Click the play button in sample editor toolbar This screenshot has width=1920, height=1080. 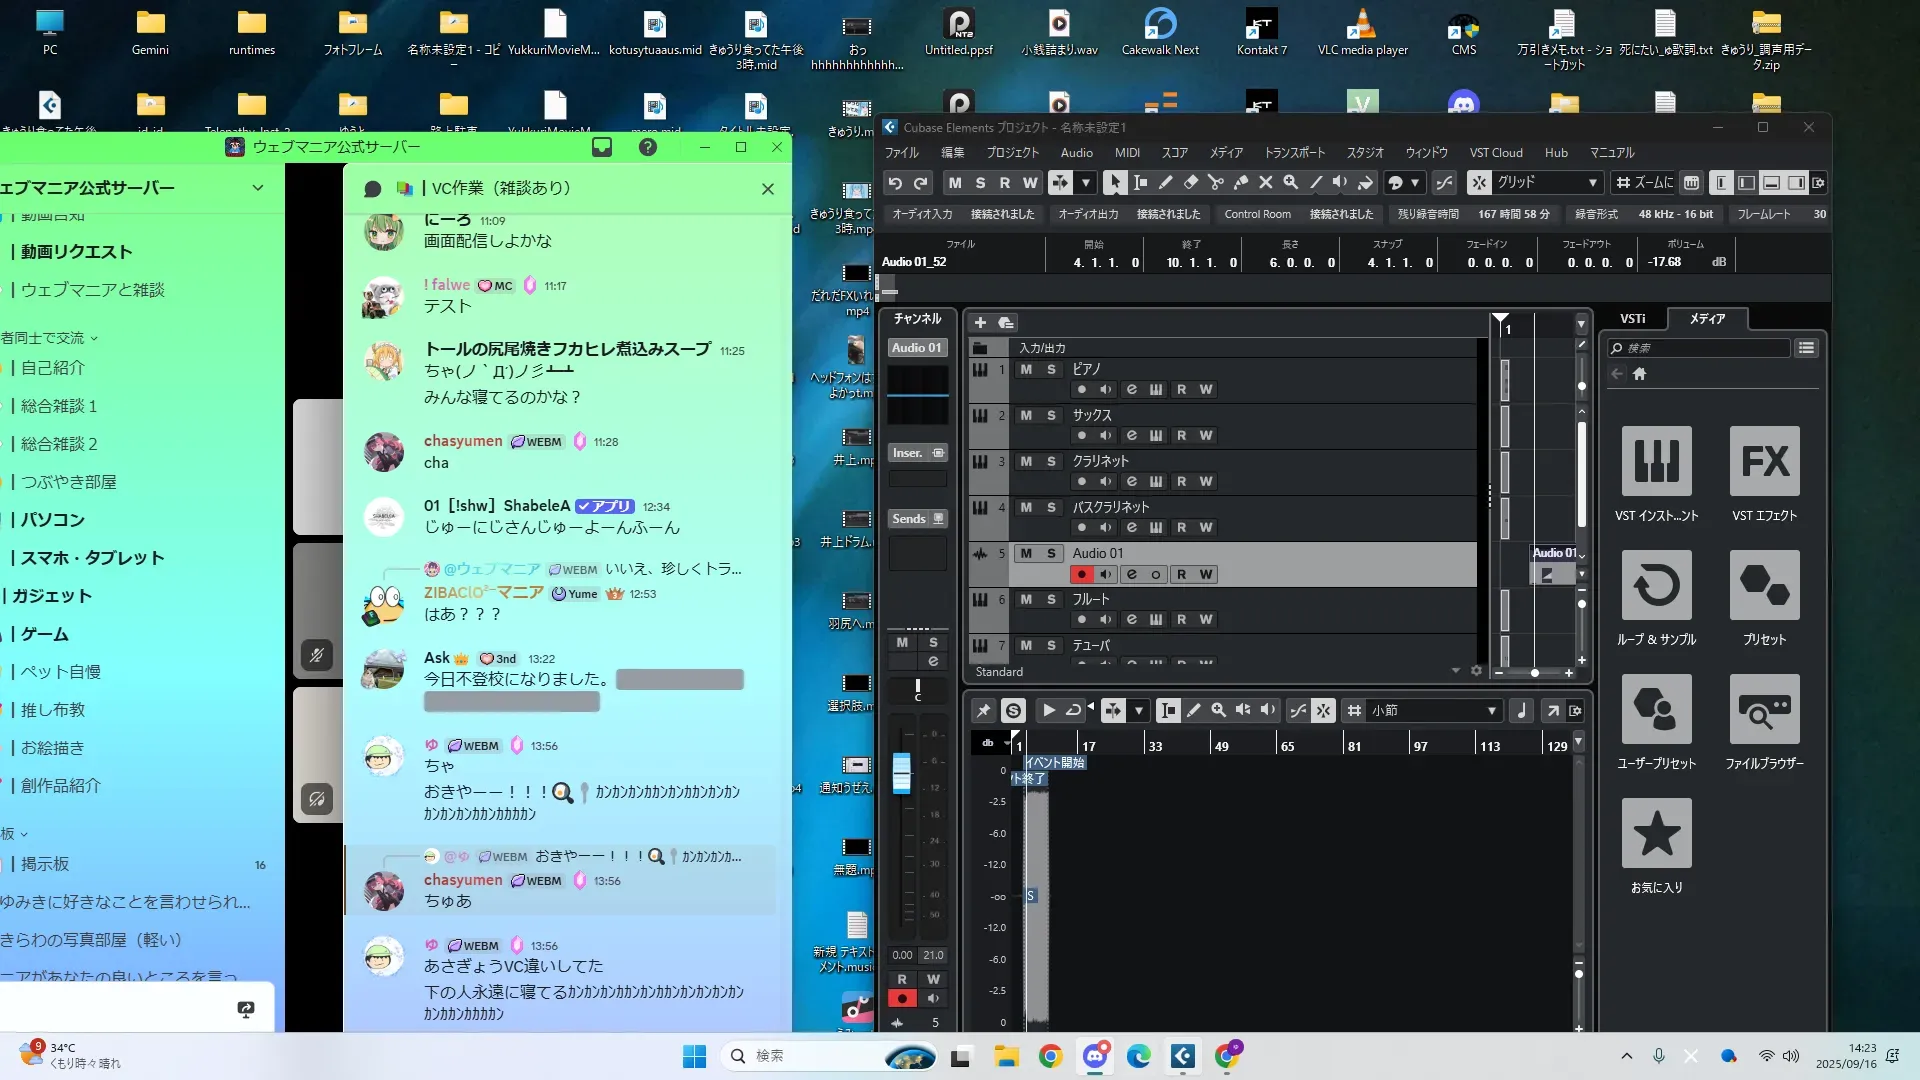click(x=1048, y=711)
